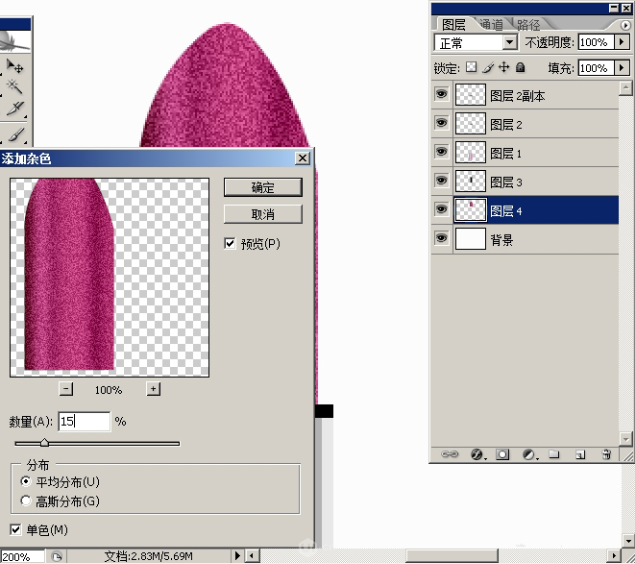The image size is (635, 564).
Task: Open the 正常 blend mode dropdown
Action: coord(510,43)
